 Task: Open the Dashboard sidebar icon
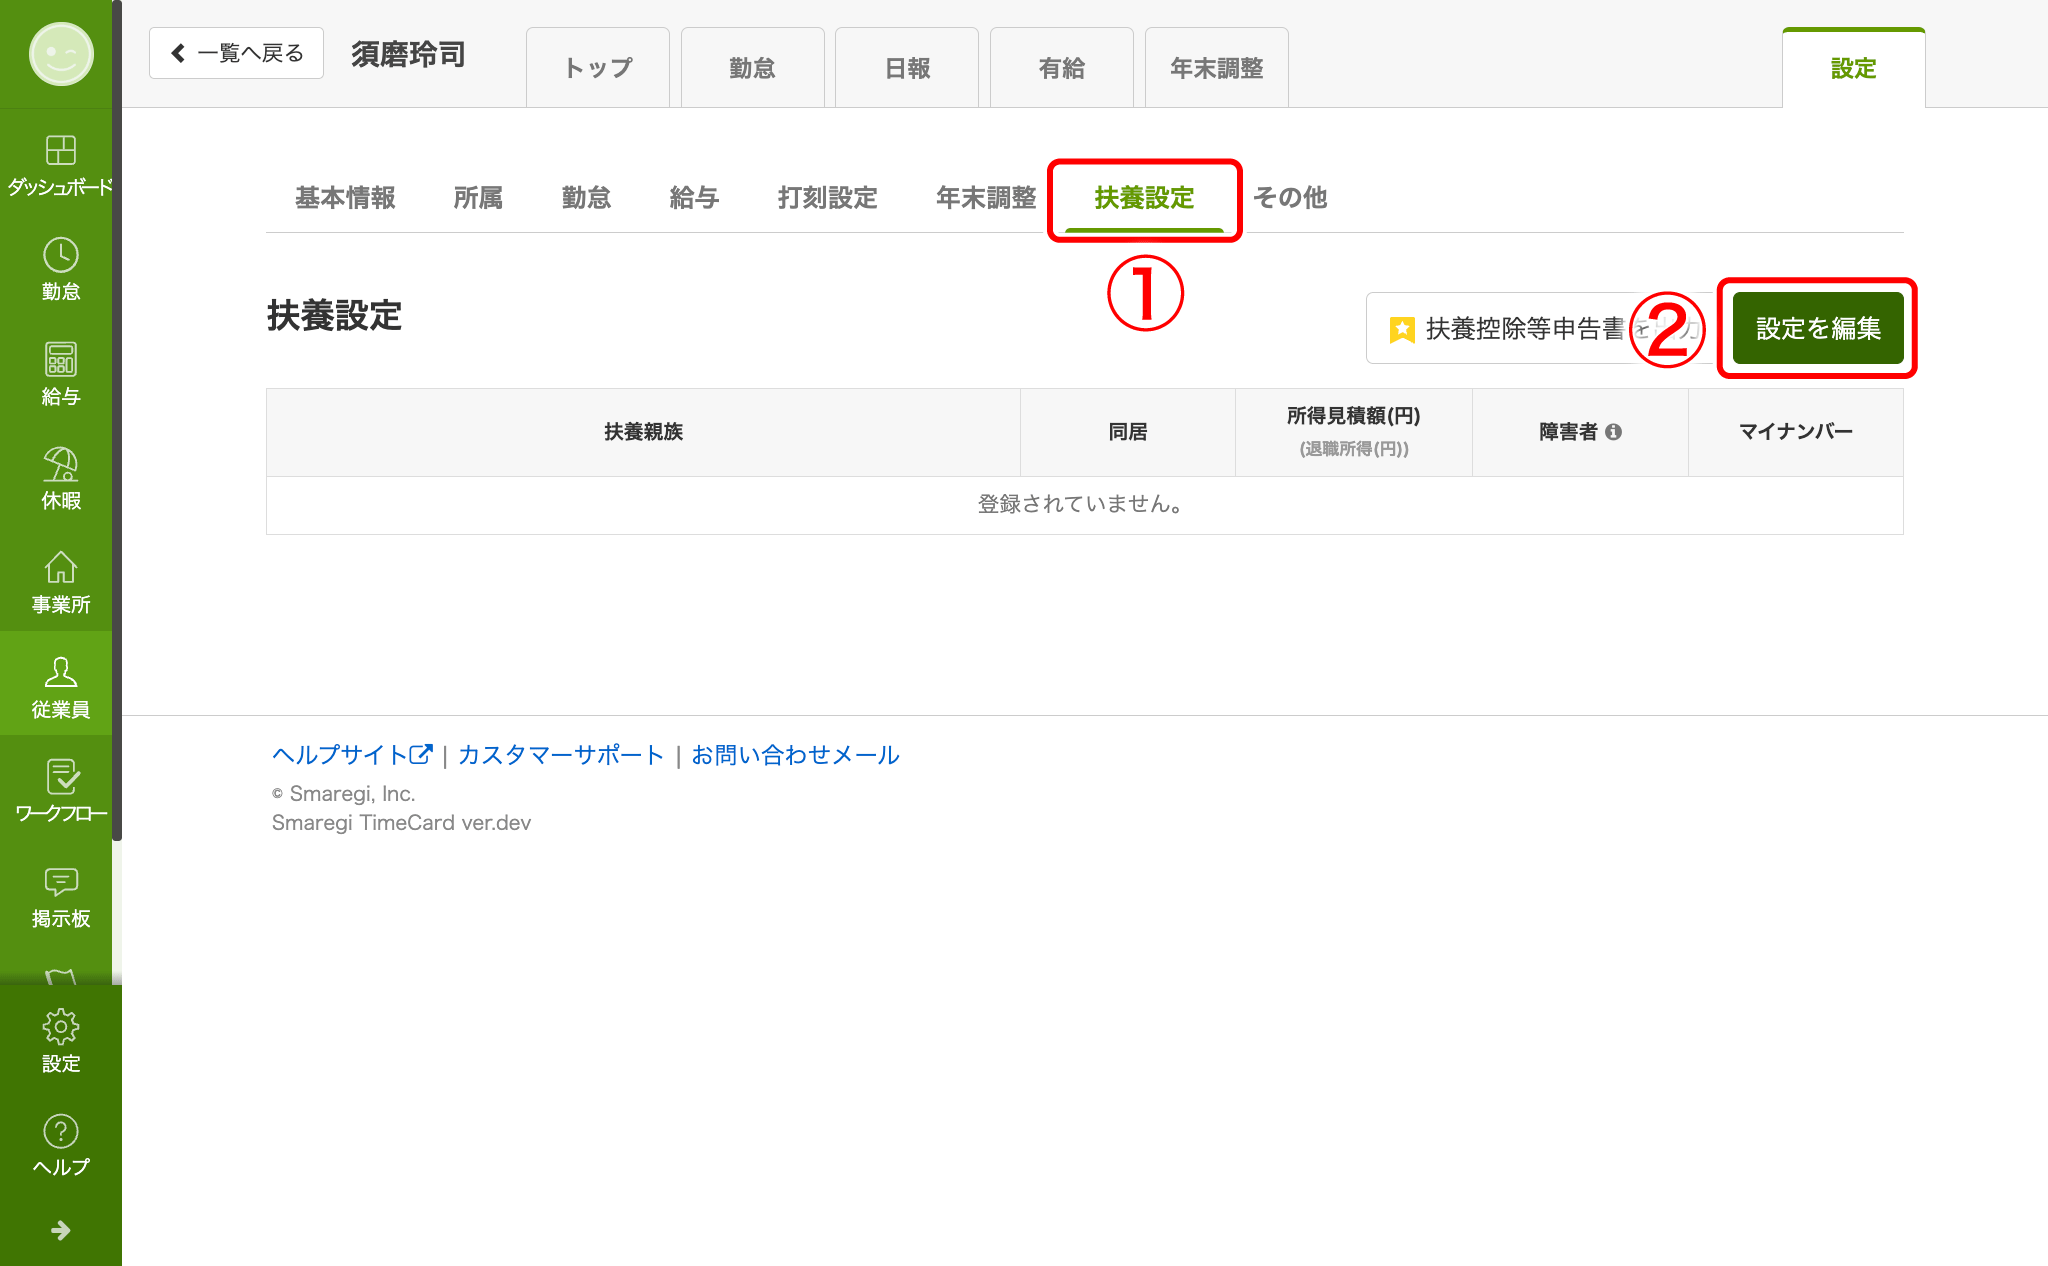tap(60, 152)
